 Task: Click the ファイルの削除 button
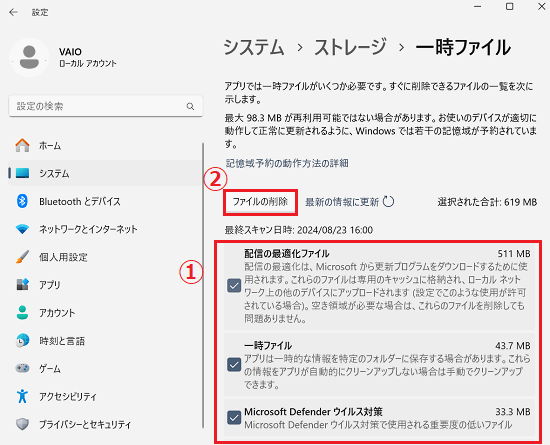(260, 202)
